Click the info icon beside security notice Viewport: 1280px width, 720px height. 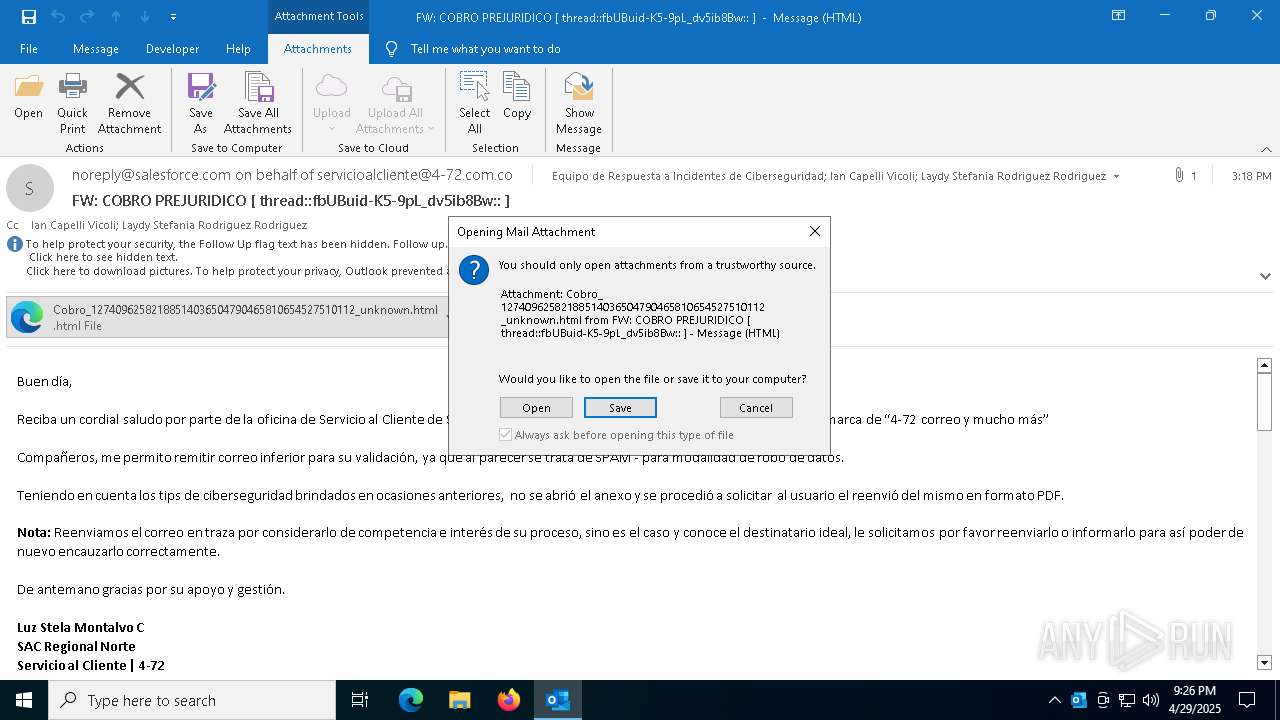point(15,244)
